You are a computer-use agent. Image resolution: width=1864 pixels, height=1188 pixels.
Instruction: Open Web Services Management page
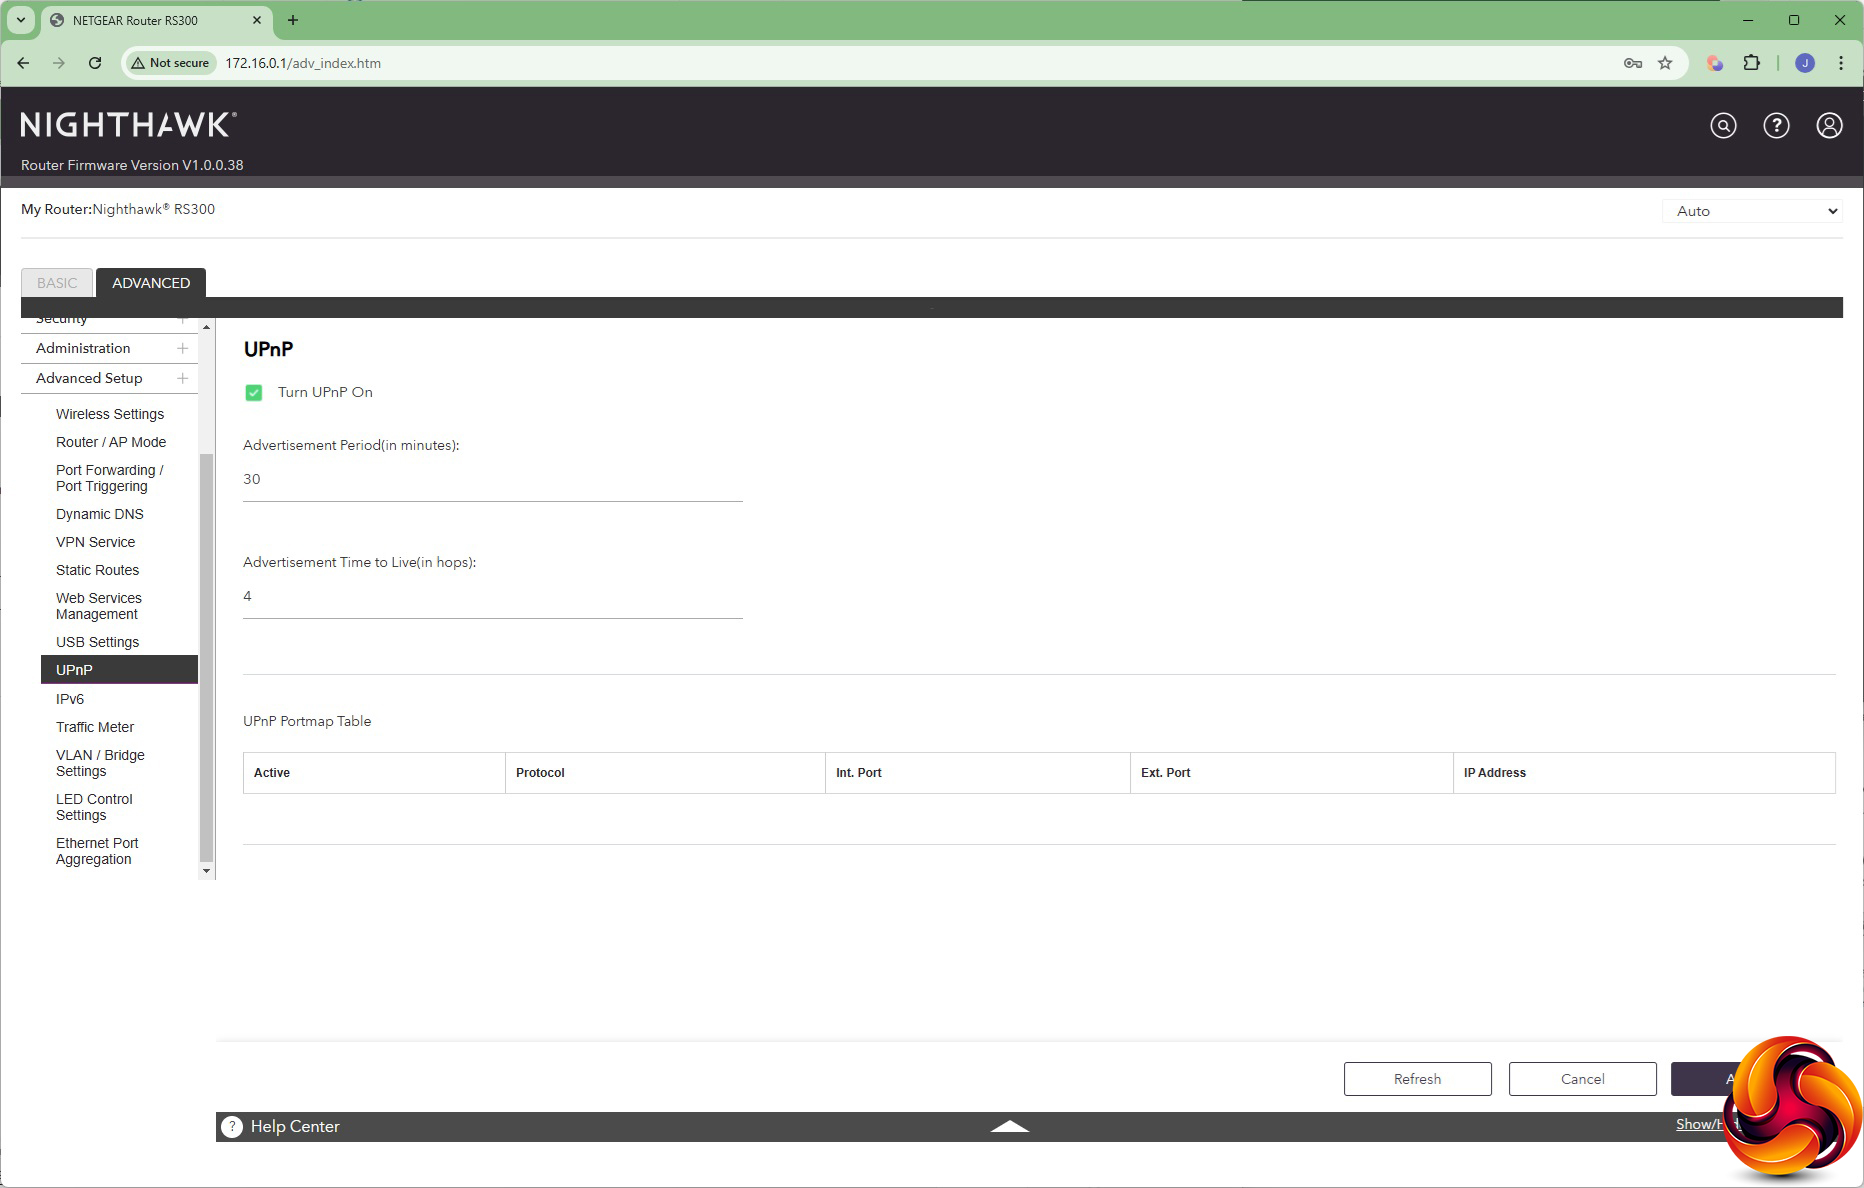[99, 606]
